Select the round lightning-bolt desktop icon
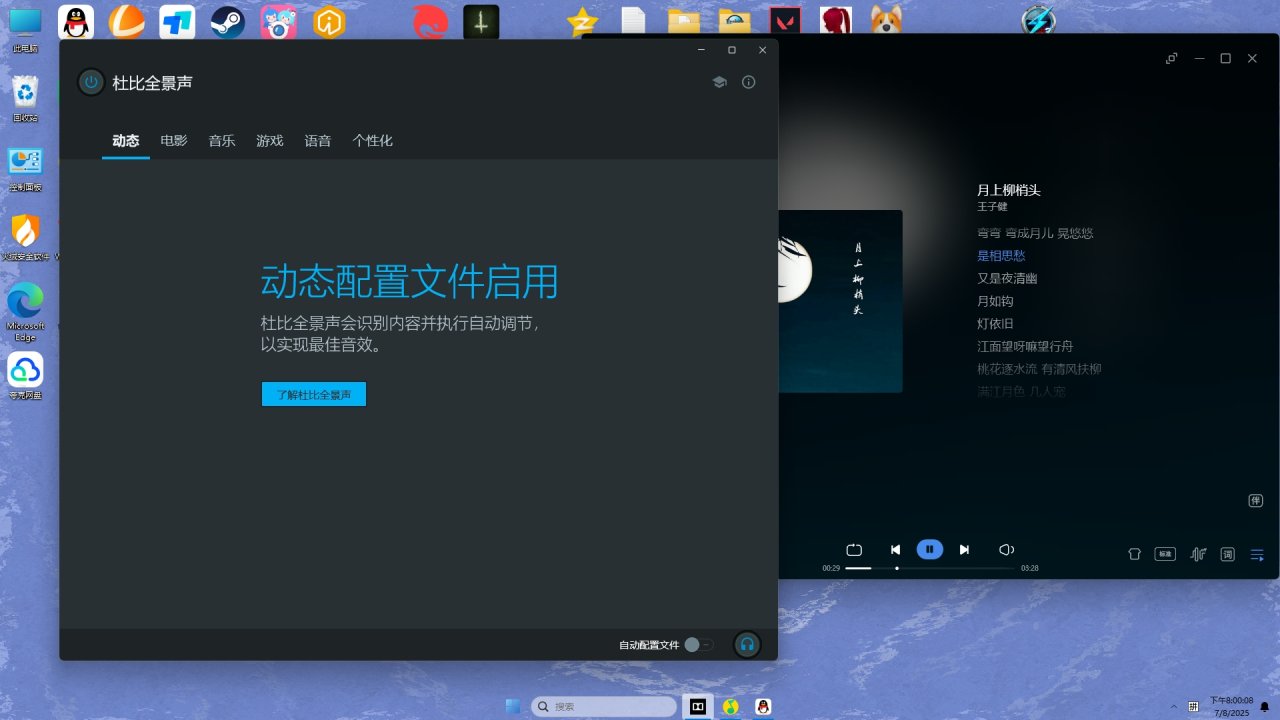The image size is (1280, 720). pos(1039,21)
